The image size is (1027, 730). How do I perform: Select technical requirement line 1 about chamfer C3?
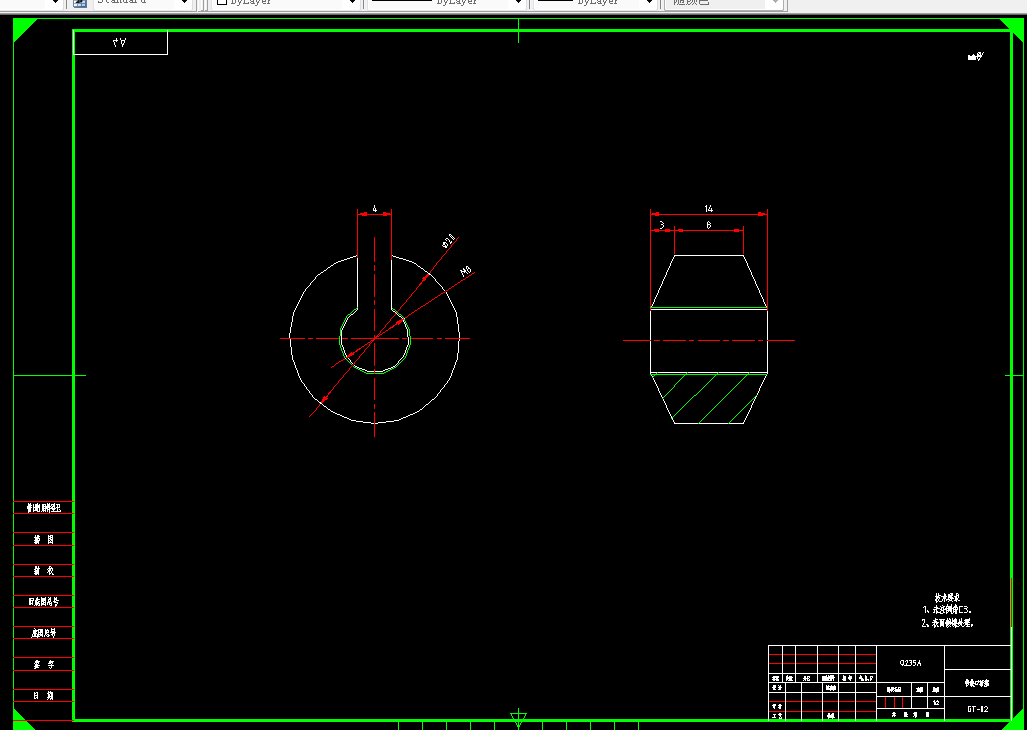[x=947, y=610]
